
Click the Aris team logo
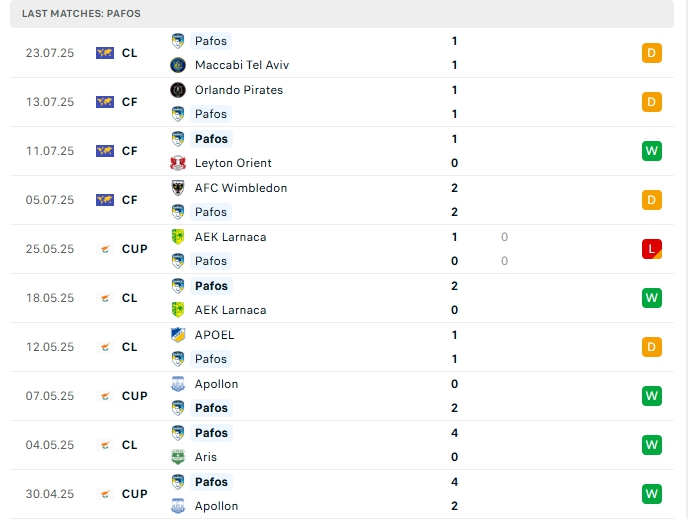178,457
